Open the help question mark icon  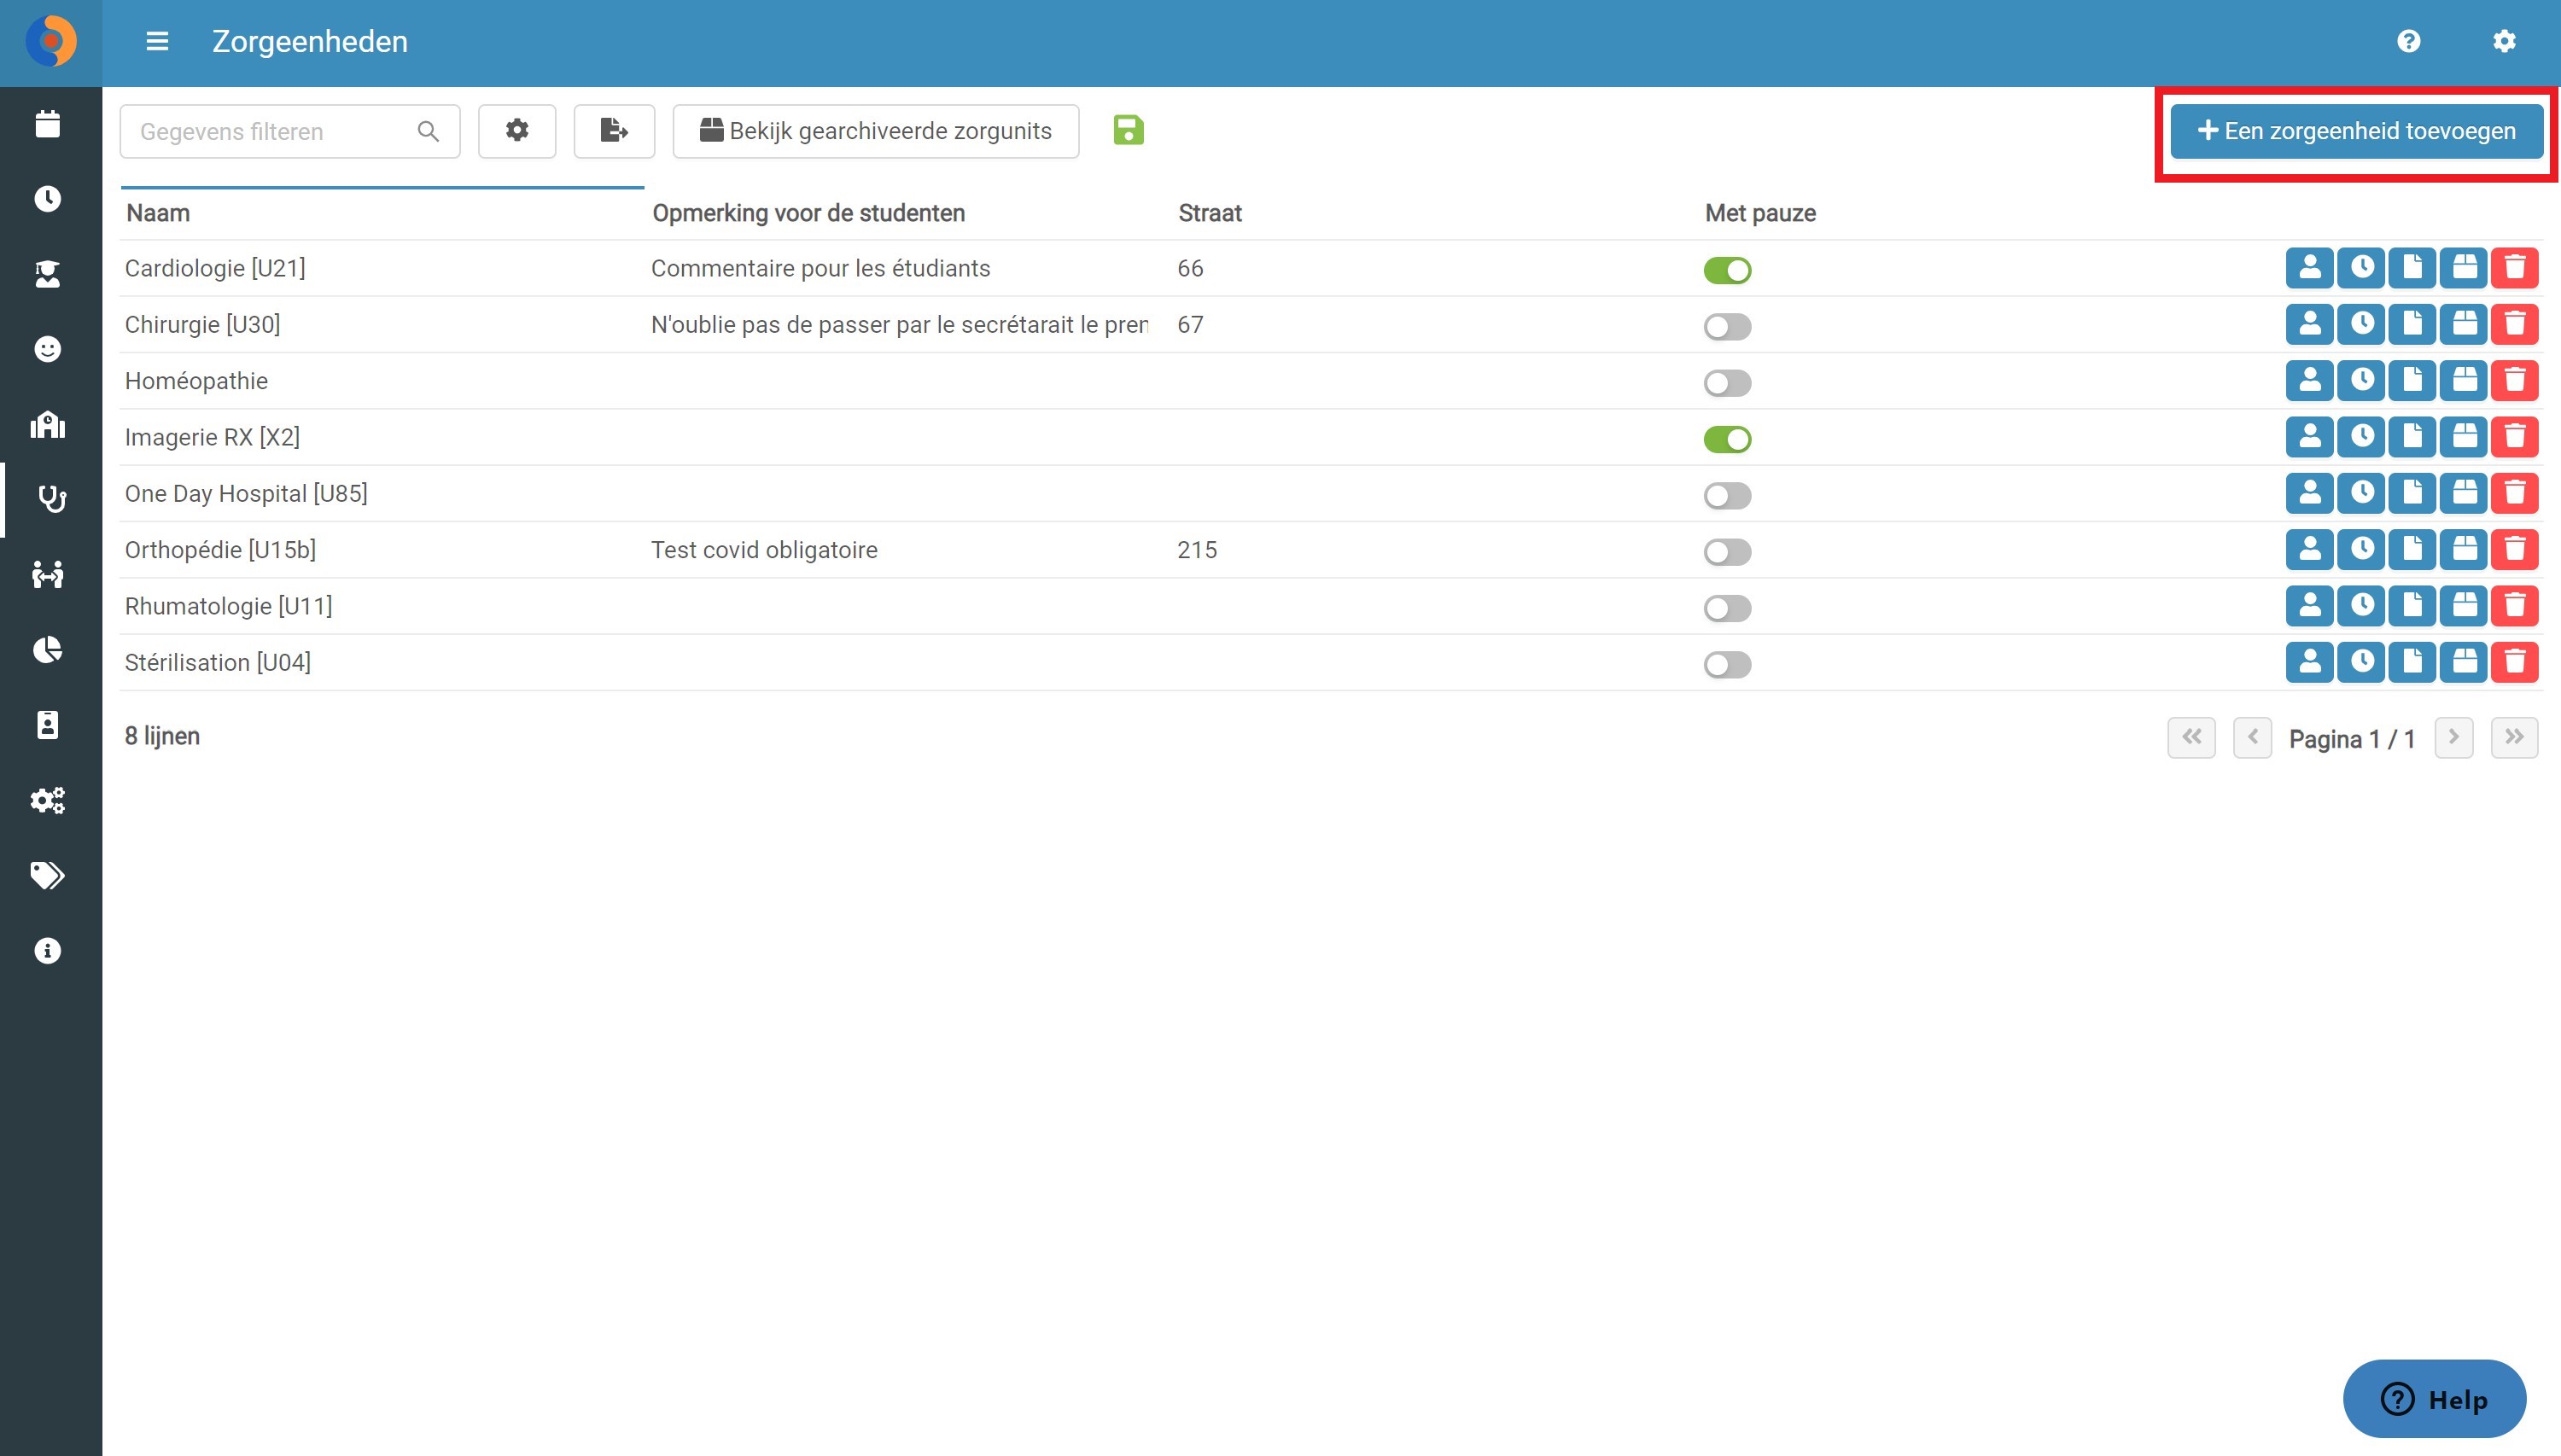tap(2408, 41)
